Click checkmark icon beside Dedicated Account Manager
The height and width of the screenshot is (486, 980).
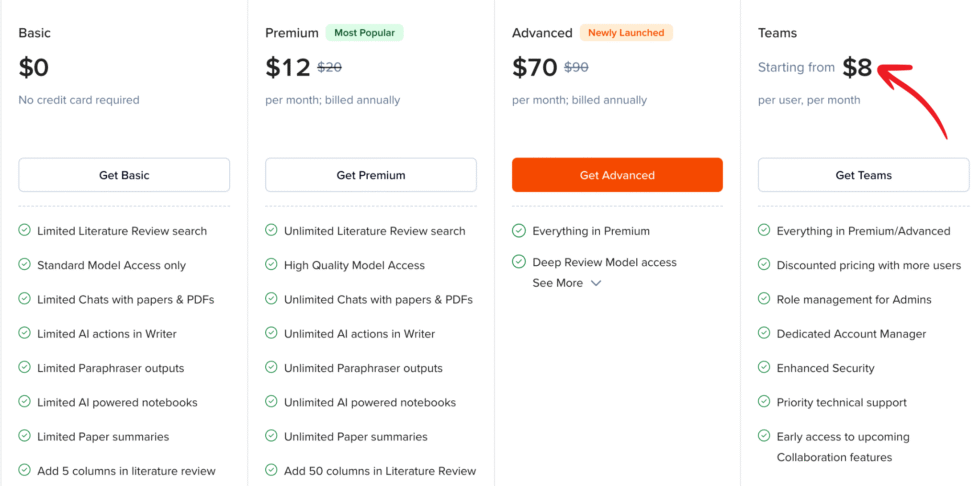[x=764, y=333]
